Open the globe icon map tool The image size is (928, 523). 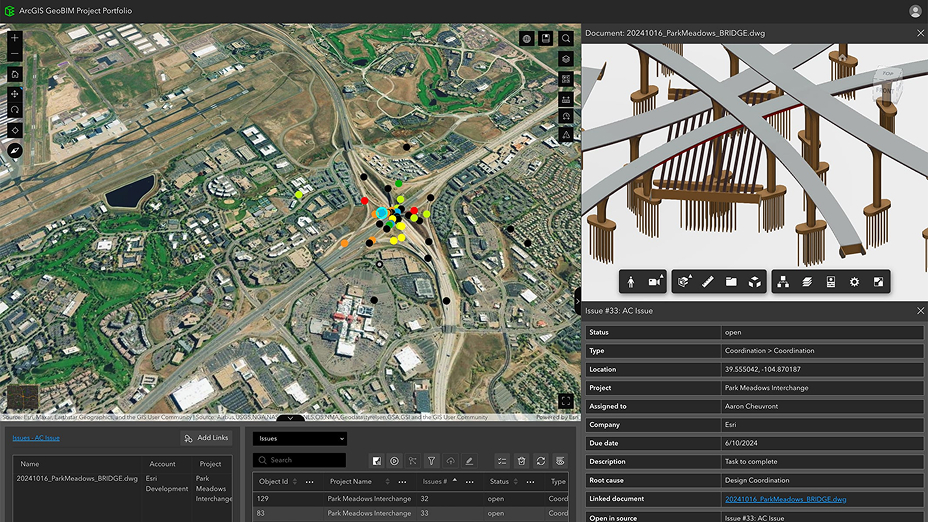click(526, 38)
